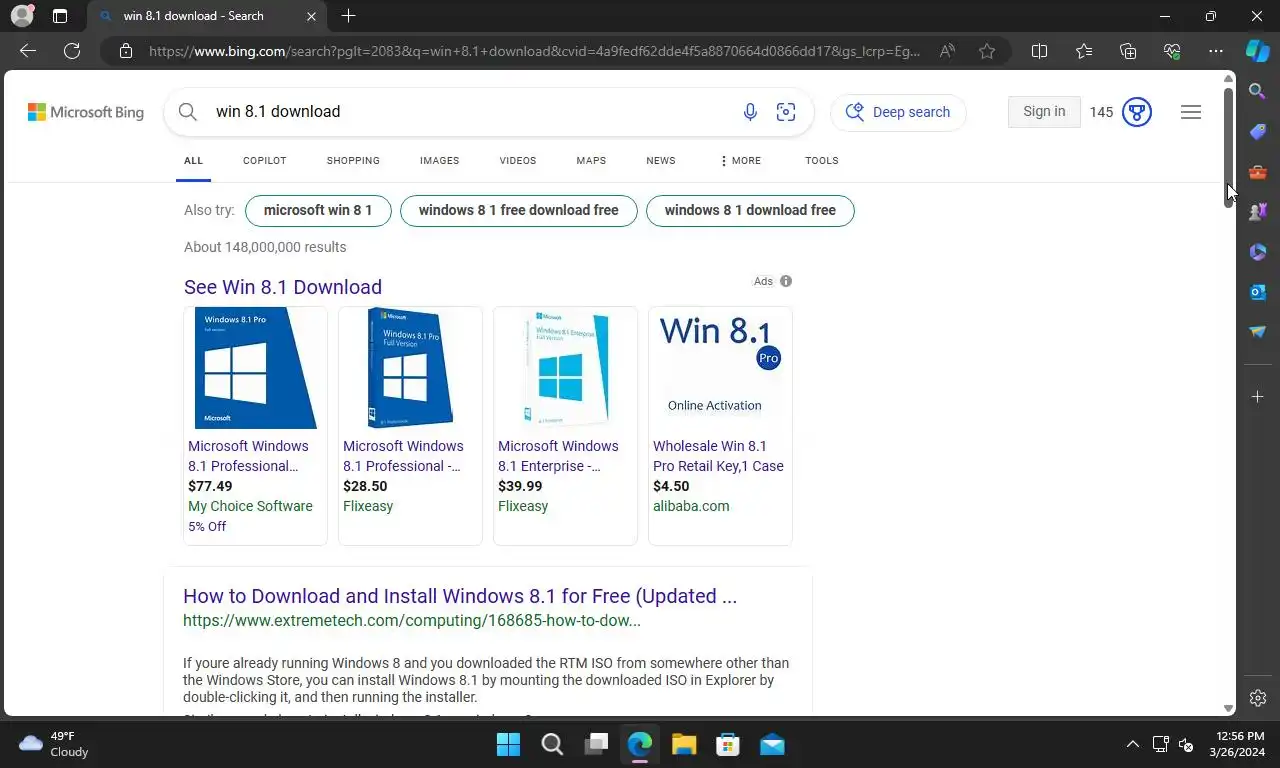Open Tools briefcase icon in sidebar
1280x768 pixels.
[1258, 172]
